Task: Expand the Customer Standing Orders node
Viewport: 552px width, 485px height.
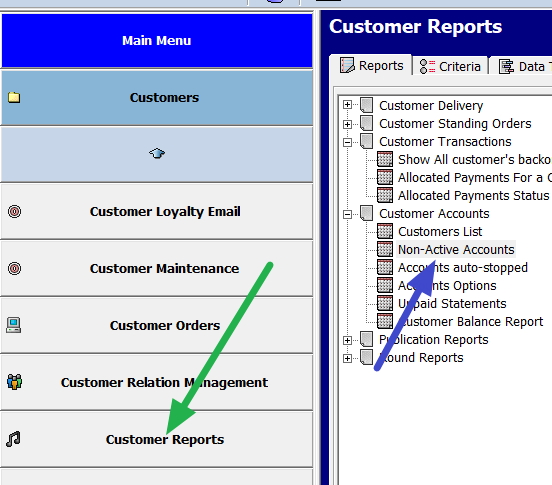Action: [347, 124]
